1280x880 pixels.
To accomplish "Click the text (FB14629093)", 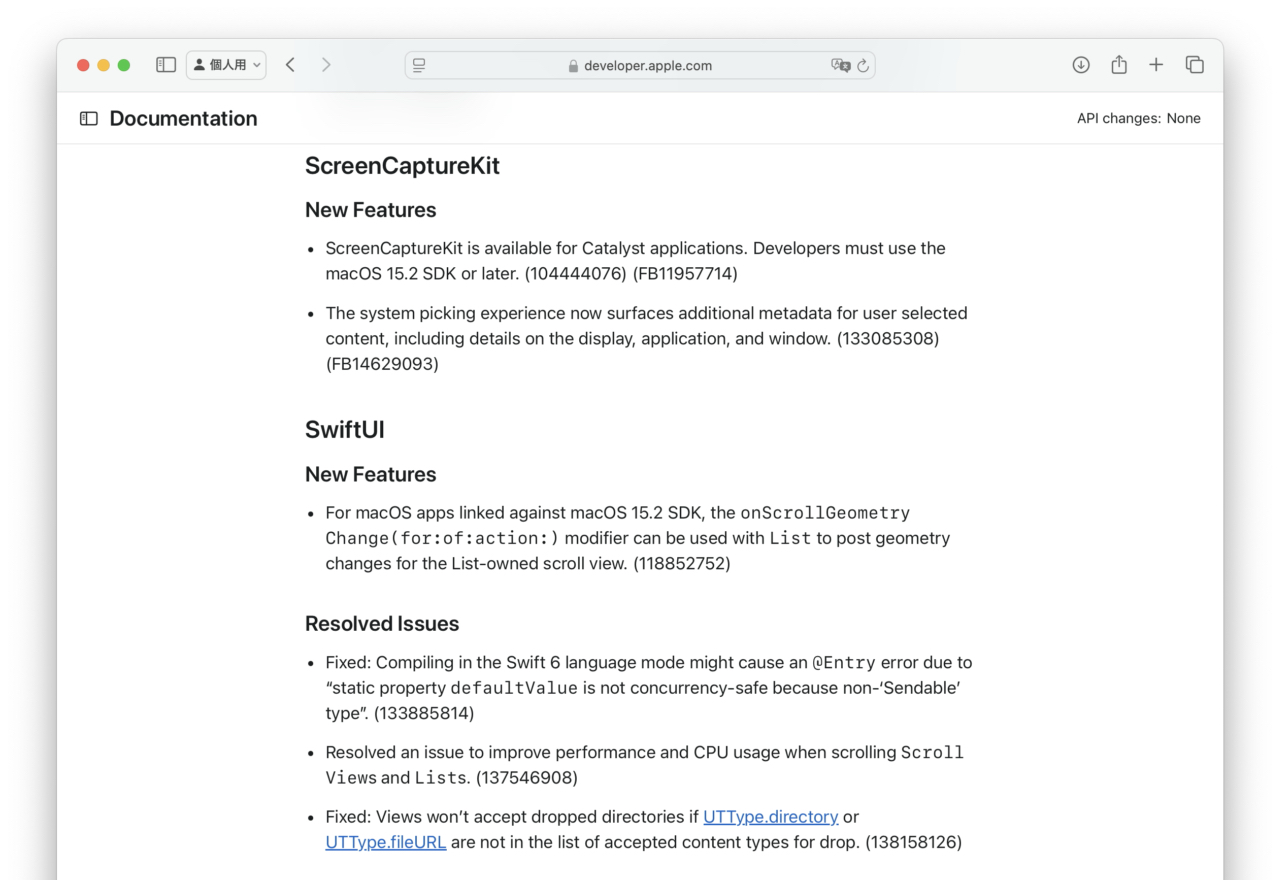I will coord(382,364).
